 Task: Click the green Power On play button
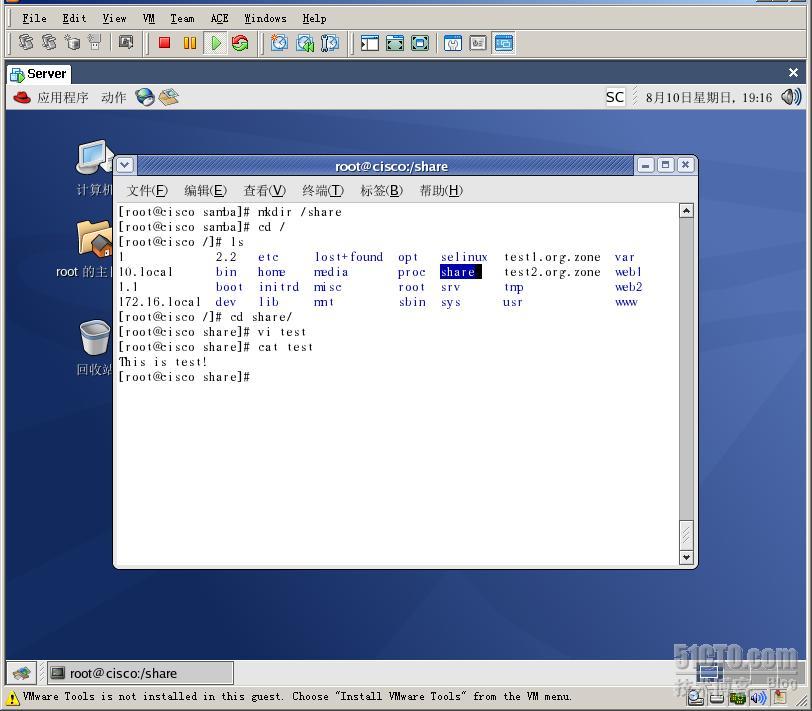[216, 43]
